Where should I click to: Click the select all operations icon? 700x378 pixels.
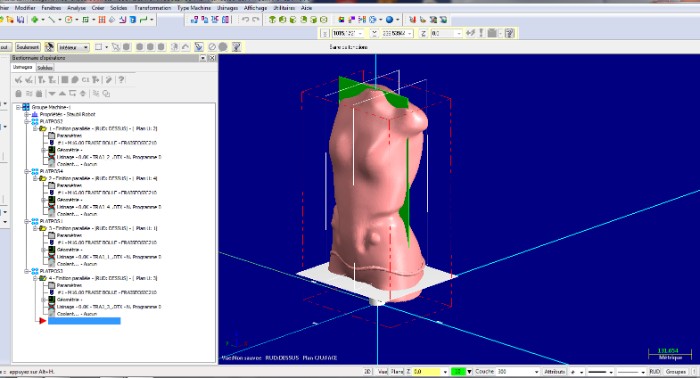(x=18, y=80)
